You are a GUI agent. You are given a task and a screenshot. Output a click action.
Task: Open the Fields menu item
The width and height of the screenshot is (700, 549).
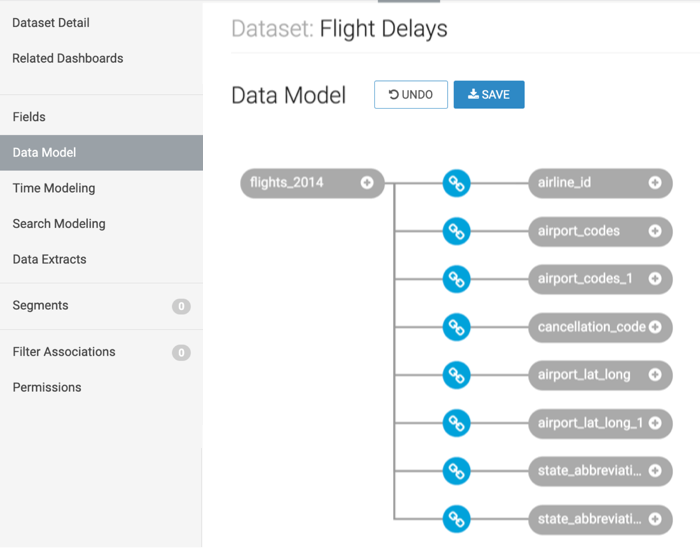point(29,117)
